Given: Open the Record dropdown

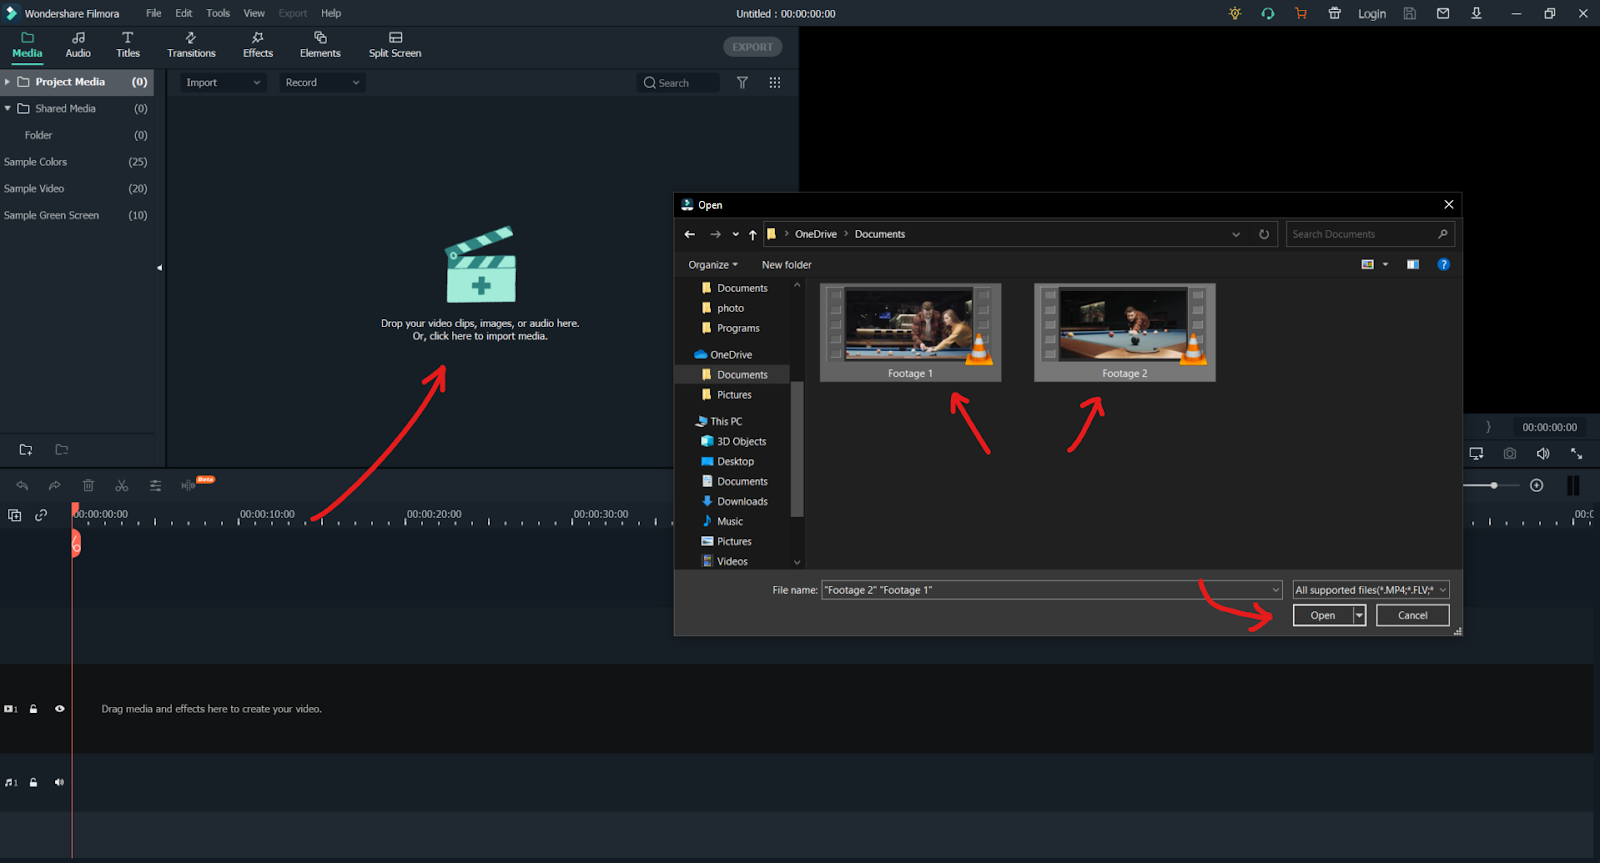Looking at the screenshot, I should pyautogui.click(x=322, y=83).
